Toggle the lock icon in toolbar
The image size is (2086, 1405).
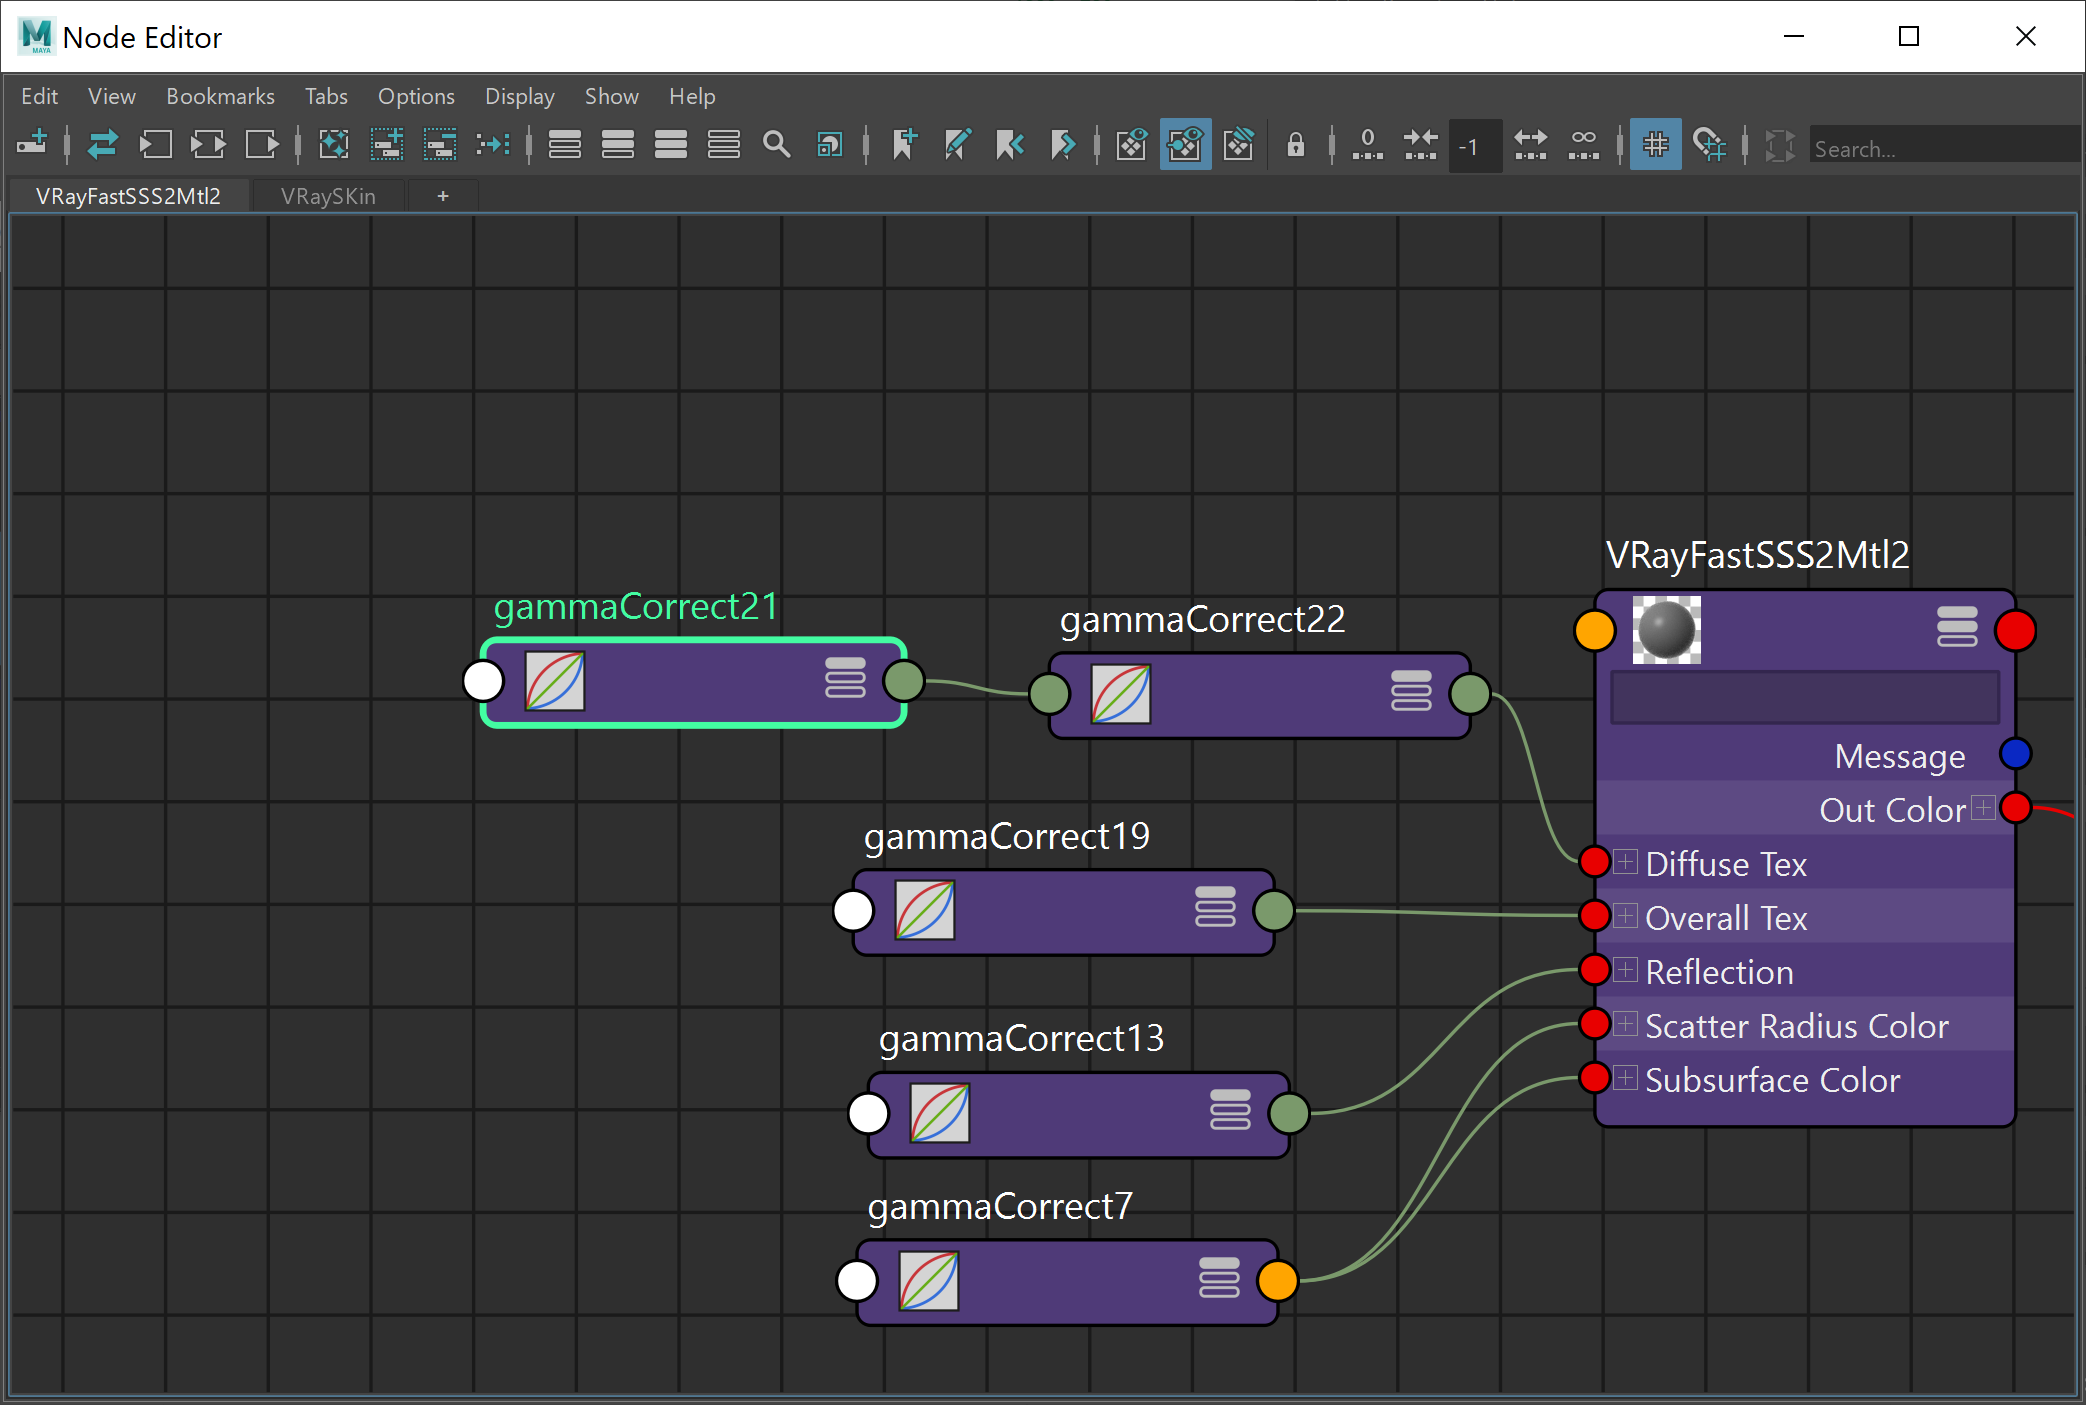click(1296, 145)
